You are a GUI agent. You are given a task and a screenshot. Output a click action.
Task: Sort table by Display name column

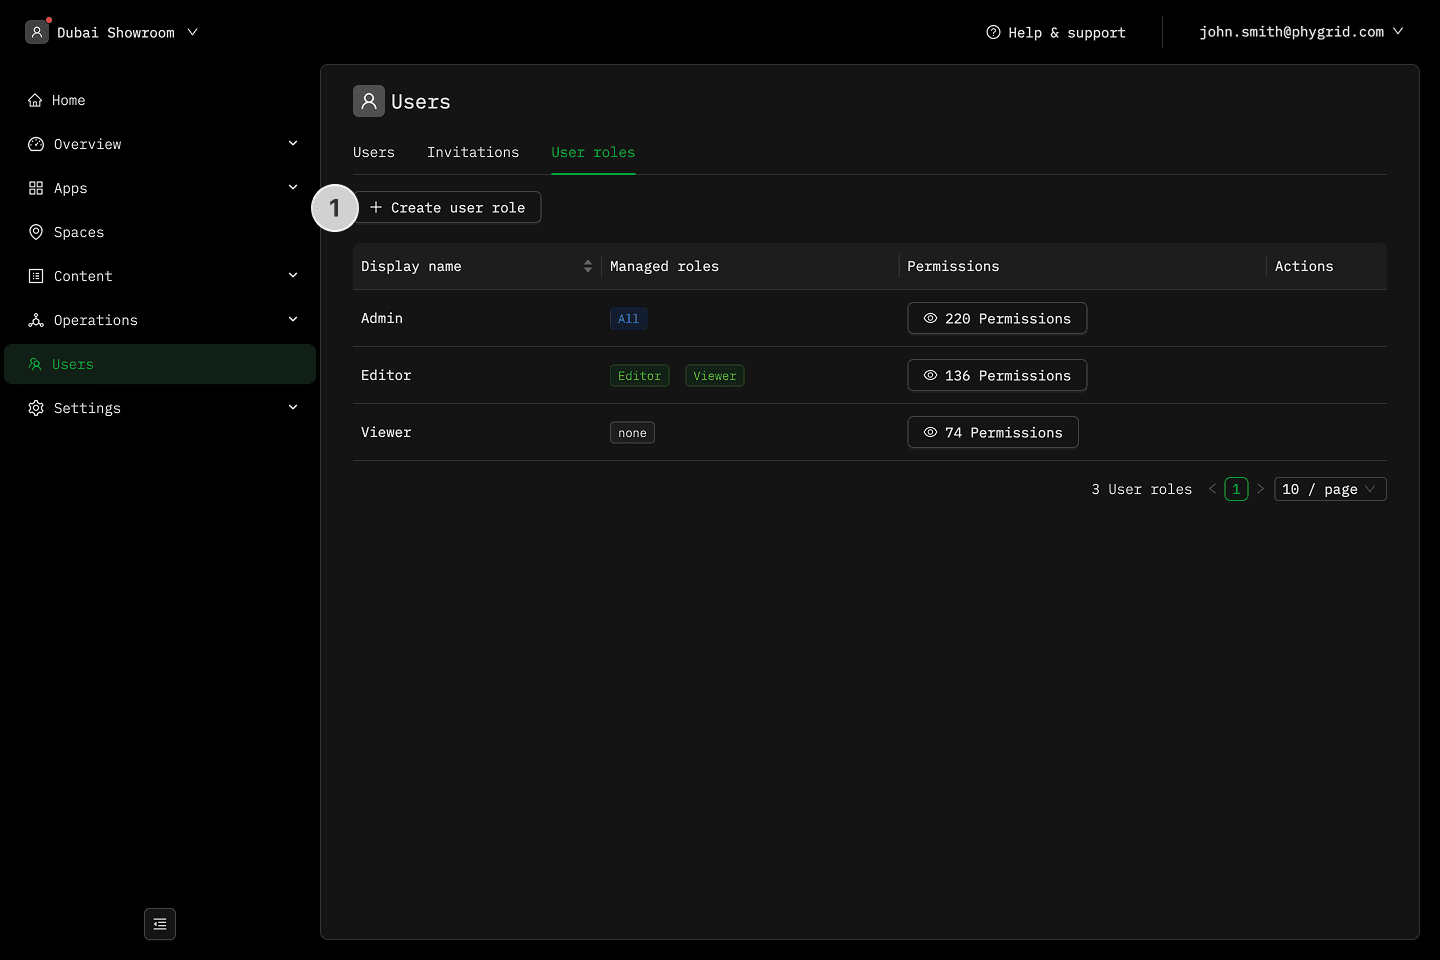click(x=587, y=266)
